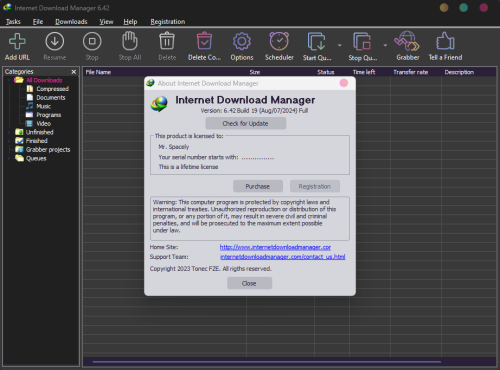Open the Support Team contact link
Screen dimensions: 500x370
[283, 257]
